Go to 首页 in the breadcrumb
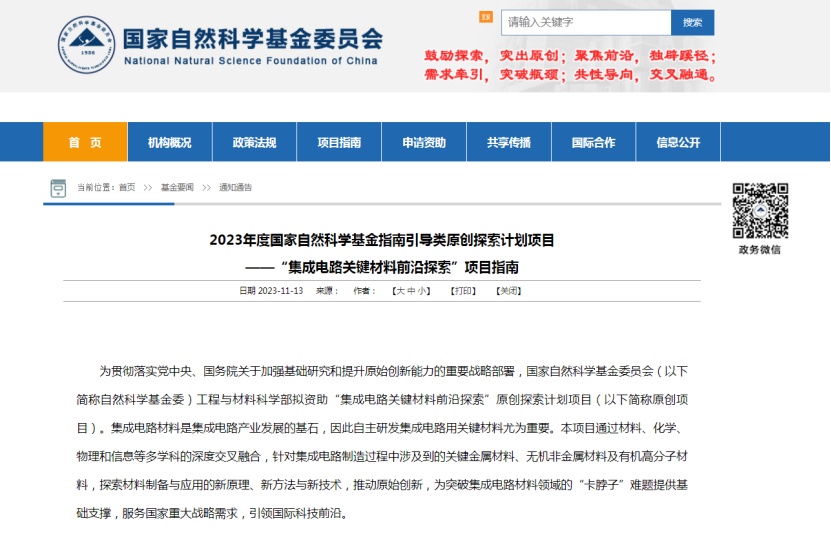 127,188
